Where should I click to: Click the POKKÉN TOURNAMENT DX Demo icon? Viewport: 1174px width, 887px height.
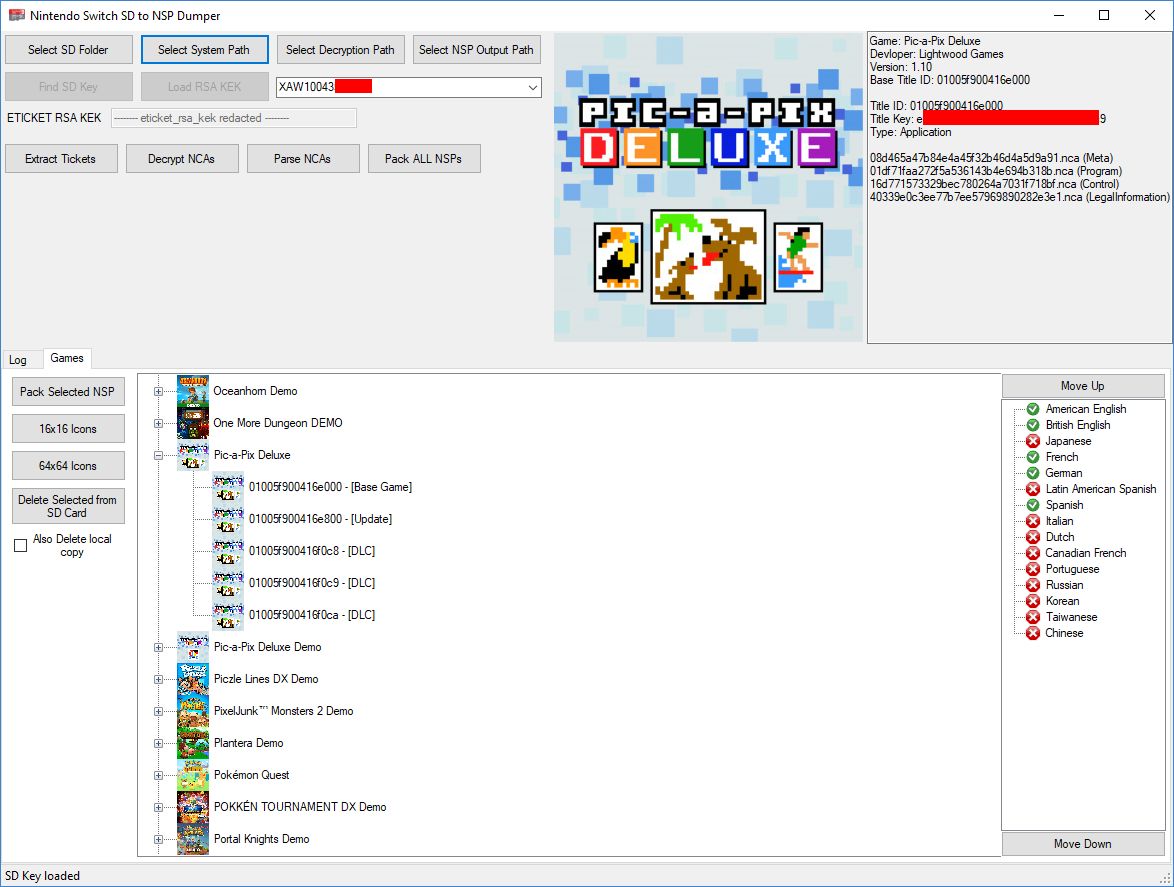coord(192,807)
